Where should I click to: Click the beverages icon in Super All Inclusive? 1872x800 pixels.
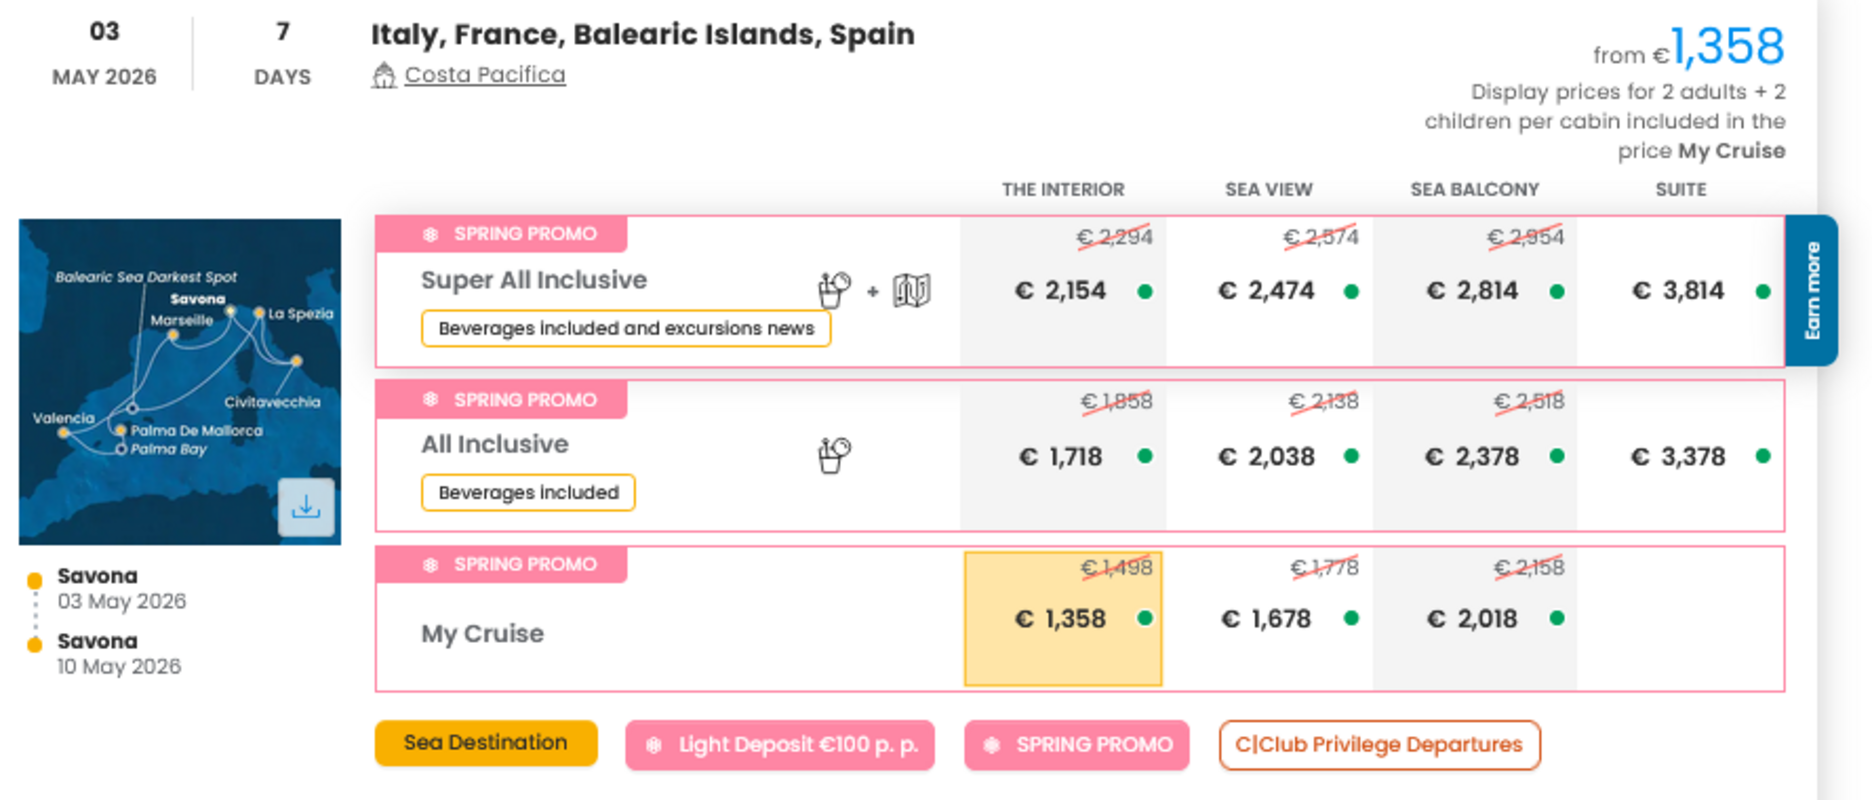(833, 290)
